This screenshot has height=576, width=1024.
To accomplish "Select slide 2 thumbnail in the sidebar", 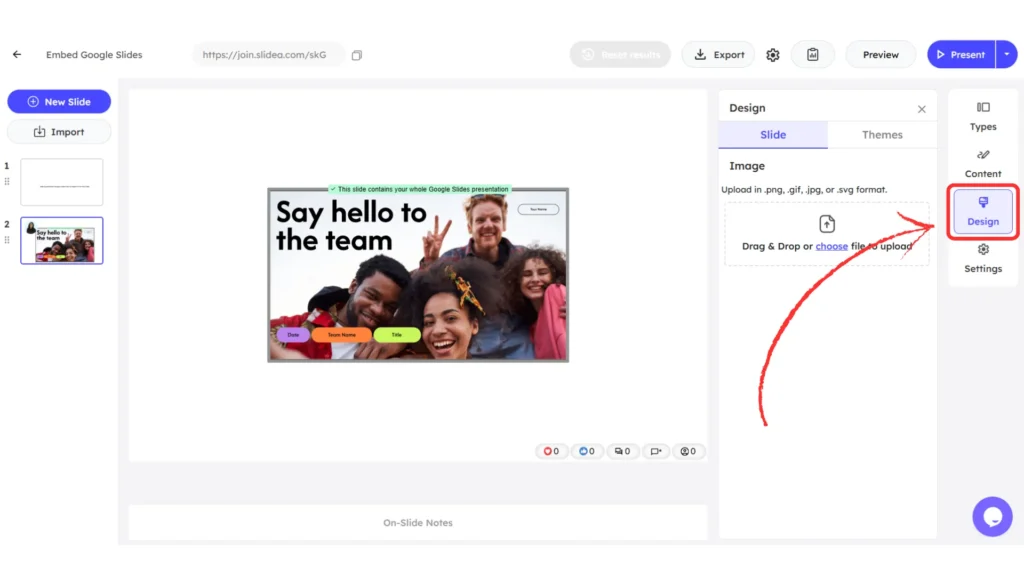I will click(61, 240).
